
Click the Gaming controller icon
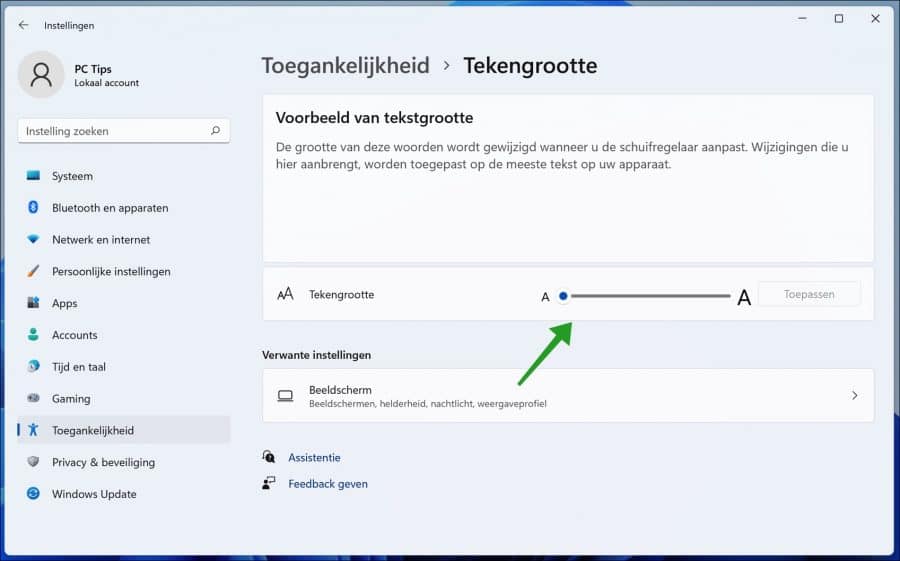tap(33, 398)
